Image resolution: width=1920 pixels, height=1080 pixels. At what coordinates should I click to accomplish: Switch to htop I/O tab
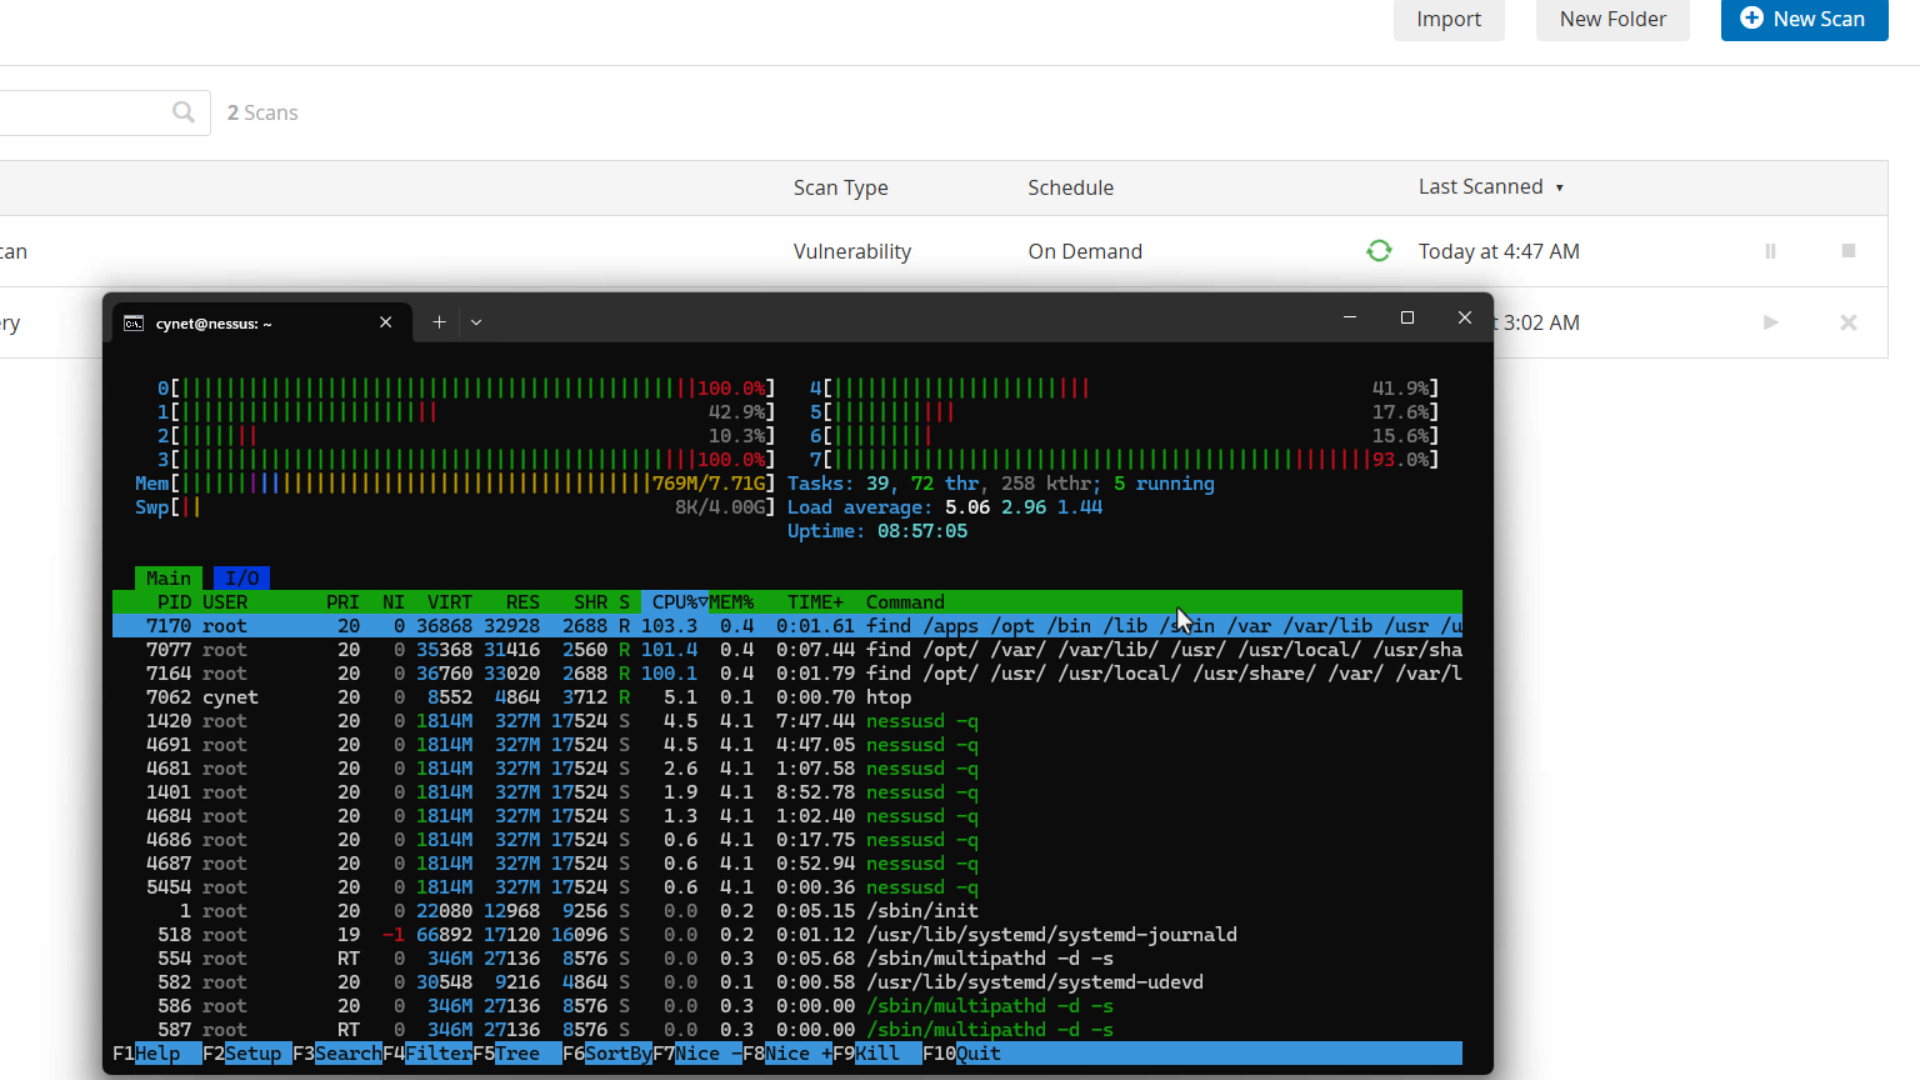[x=241, y=578]
